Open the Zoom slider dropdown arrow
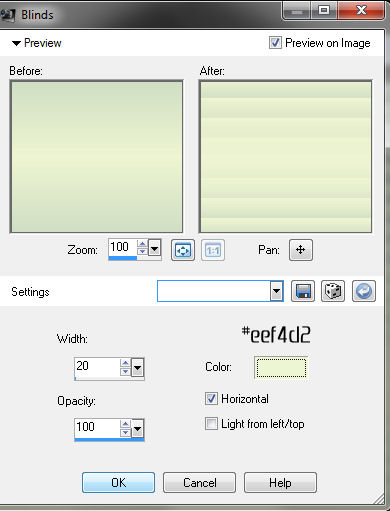The width and height of the screenshot is (390, 511). tap(155, 248)
